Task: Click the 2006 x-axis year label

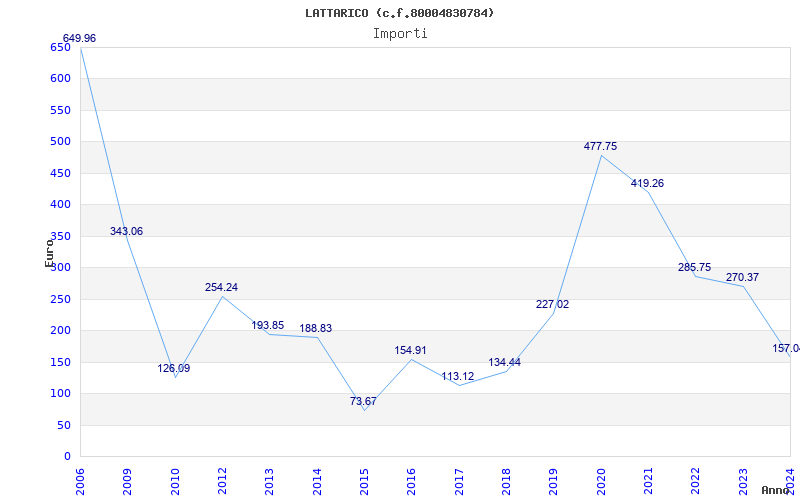Action: coord(80,481)
